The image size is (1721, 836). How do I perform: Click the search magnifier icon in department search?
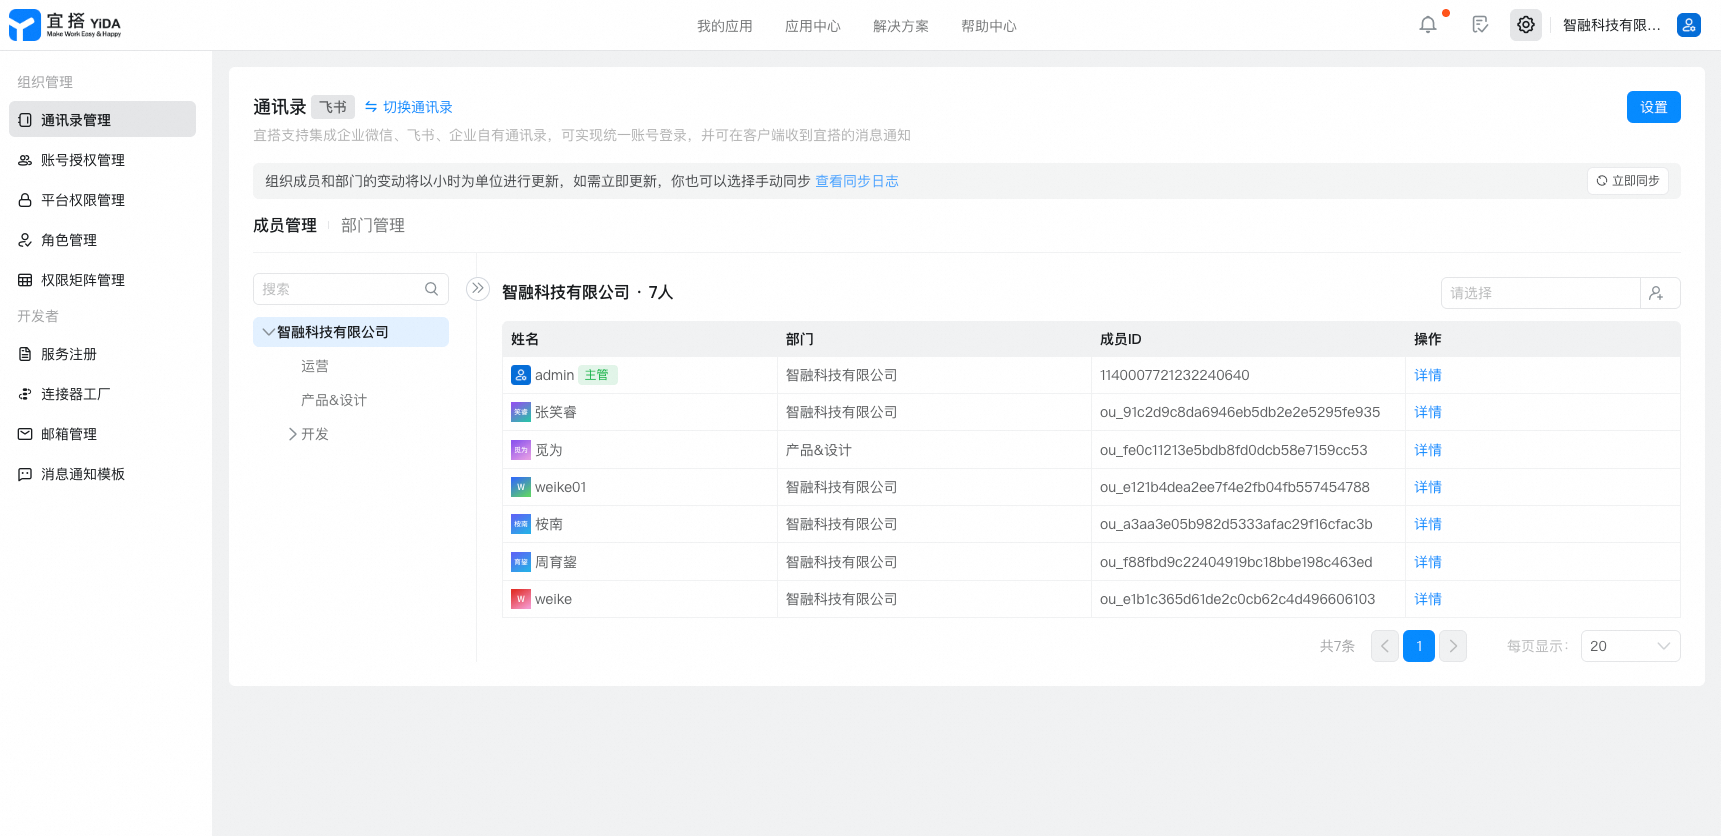coord(431,289)
